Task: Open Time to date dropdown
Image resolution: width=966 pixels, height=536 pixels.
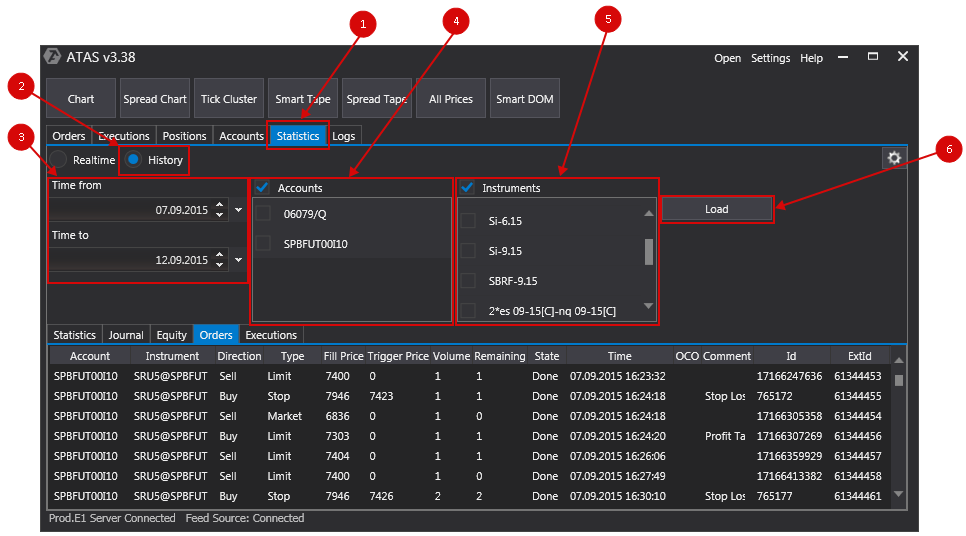Action: click(238, 260)
